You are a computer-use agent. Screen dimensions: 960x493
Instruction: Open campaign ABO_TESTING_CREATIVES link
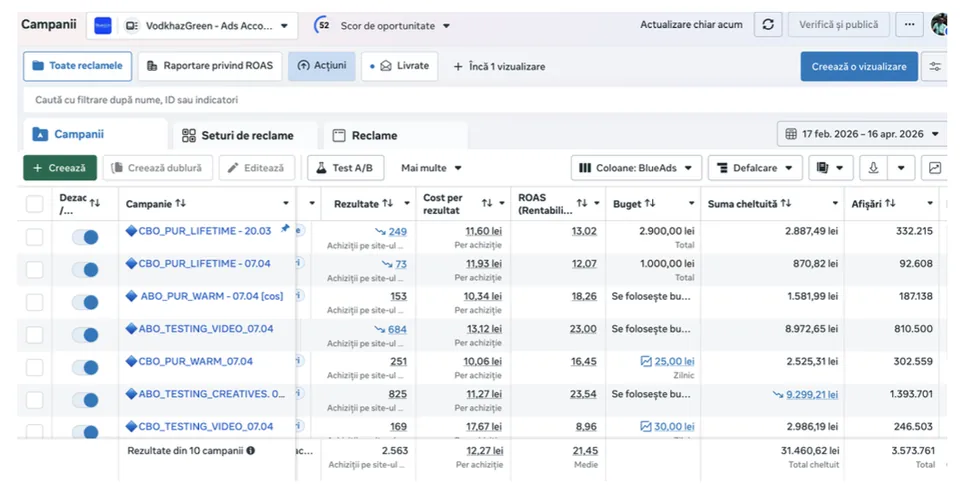coord(211,394)
